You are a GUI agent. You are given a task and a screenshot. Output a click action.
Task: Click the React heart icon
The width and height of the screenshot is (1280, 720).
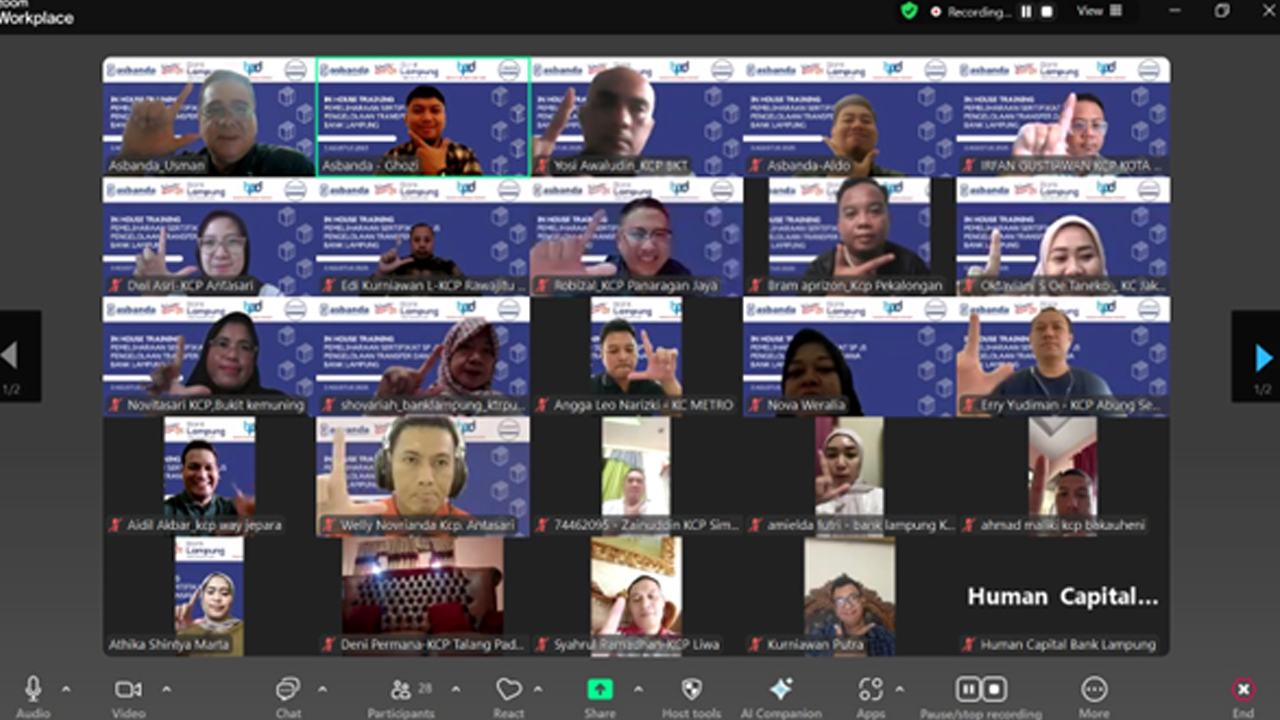pyautogui.click(x=509, y=689)
